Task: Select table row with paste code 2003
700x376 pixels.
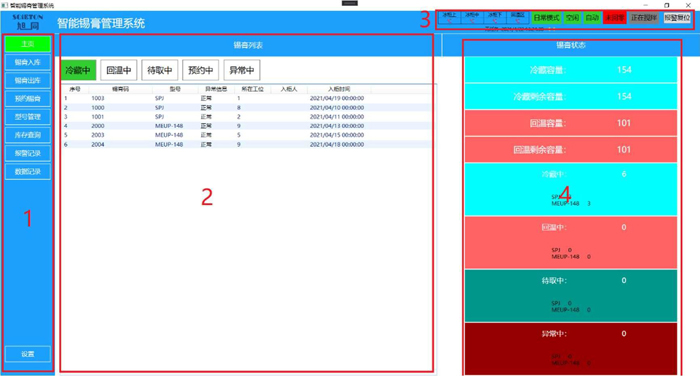Action: click(246, 135)
